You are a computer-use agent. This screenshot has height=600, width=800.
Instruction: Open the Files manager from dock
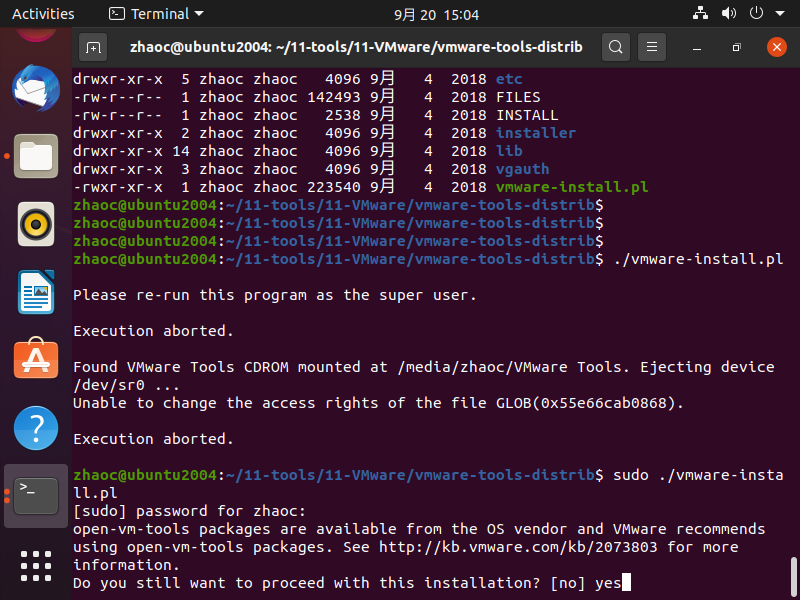pyautogui.click(x=36, y=156)
